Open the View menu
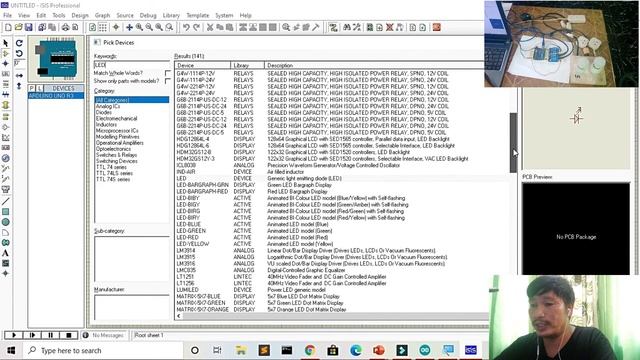The height and width of the screenshot is (360, 640). tap(24, 15)
